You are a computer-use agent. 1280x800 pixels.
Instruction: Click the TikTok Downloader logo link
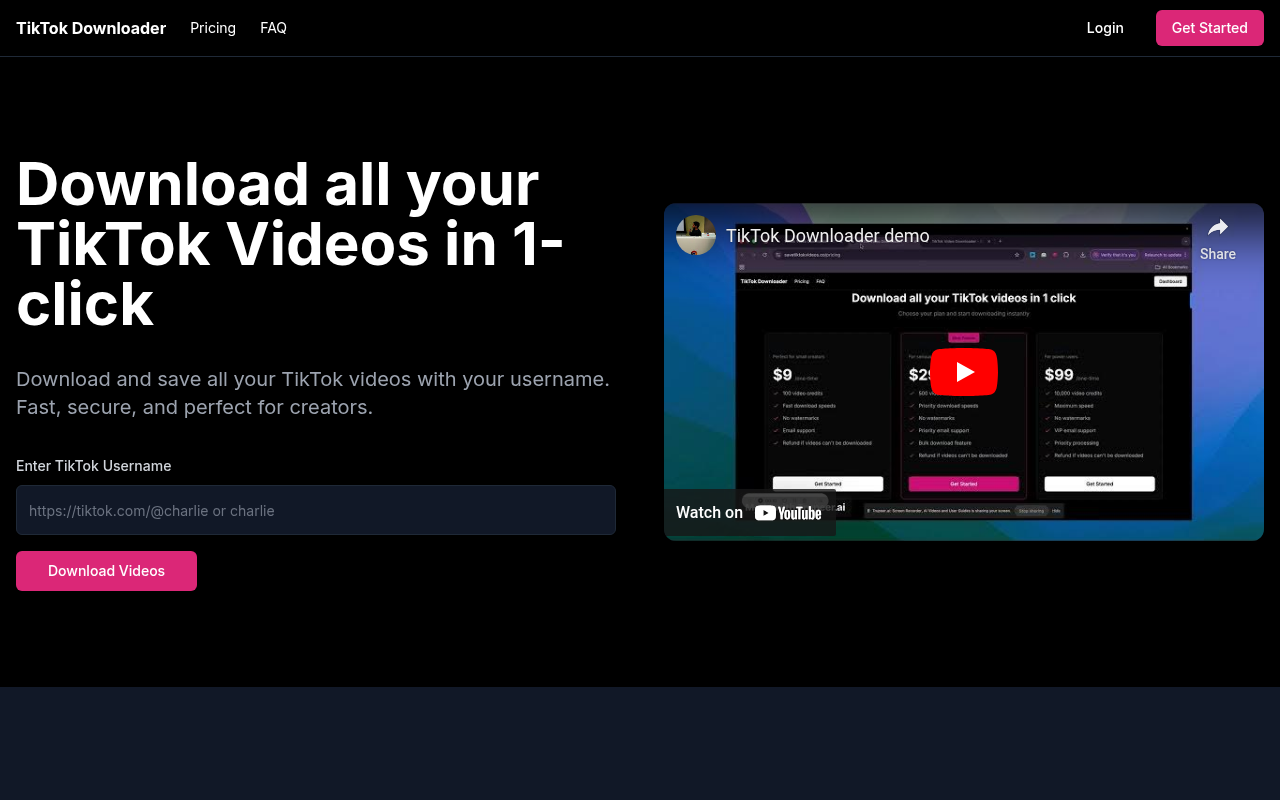pyautogui.click(x=91, y=28)
